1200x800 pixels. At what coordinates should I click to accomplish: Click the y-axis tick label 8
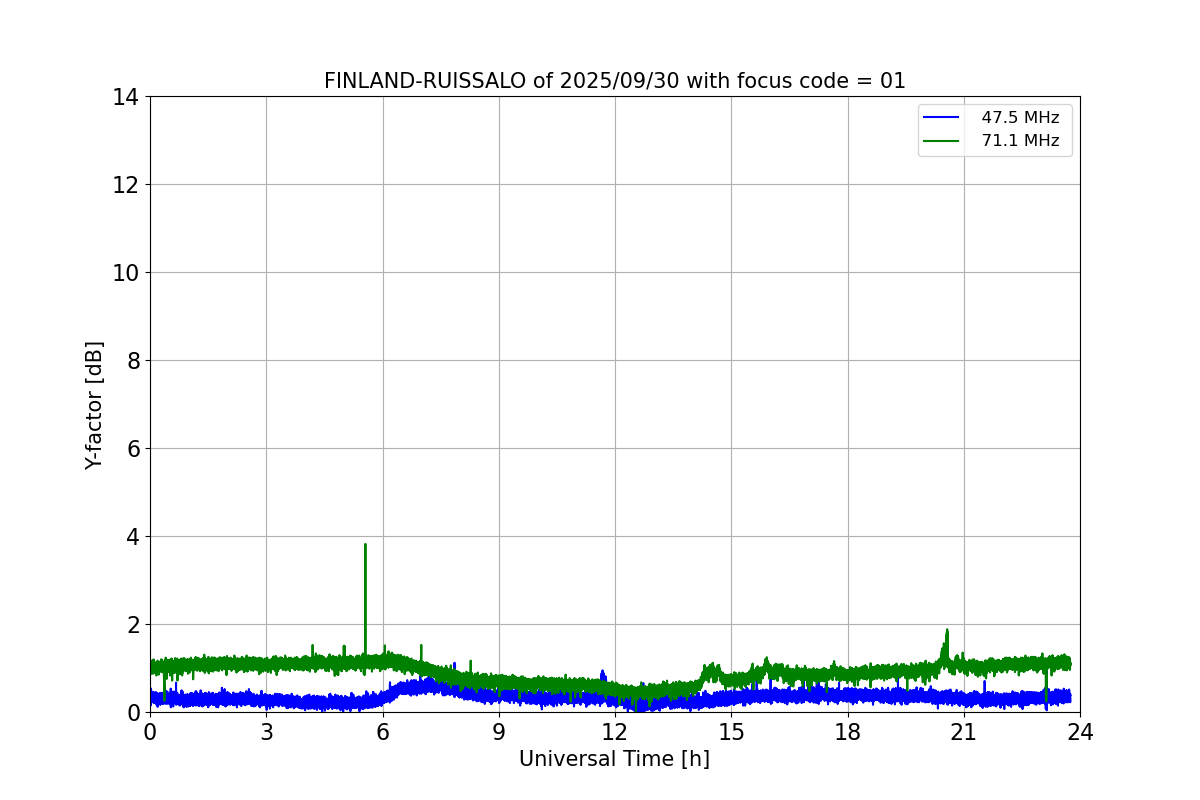point(133,361)
